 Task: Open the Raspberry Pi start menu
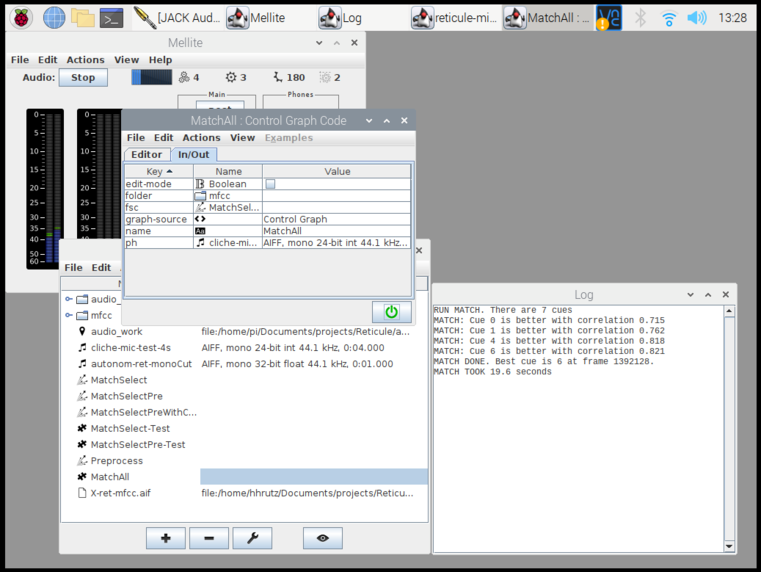click(x=21, y=17)
